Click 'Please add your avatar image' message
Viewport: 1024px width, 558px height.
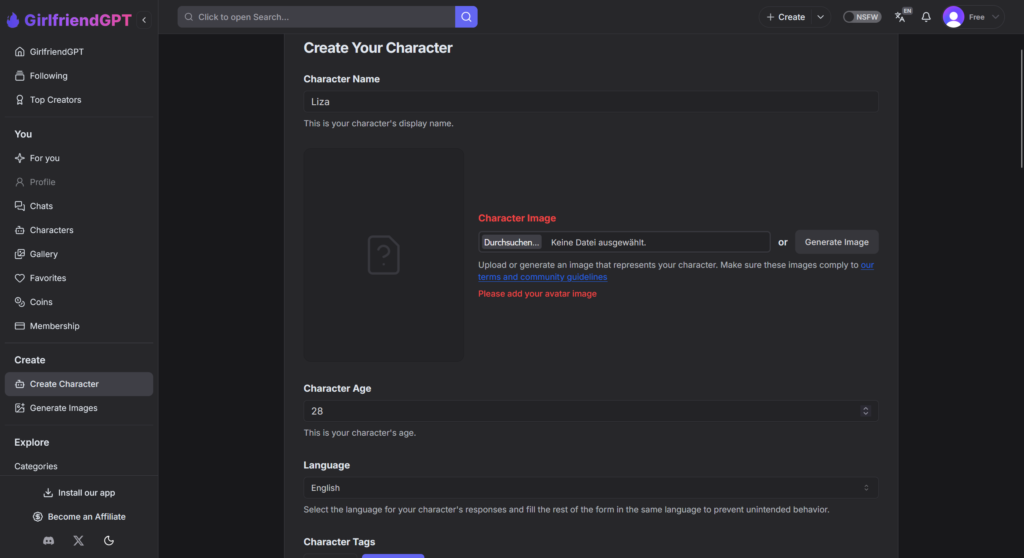(x=537, y=294)
